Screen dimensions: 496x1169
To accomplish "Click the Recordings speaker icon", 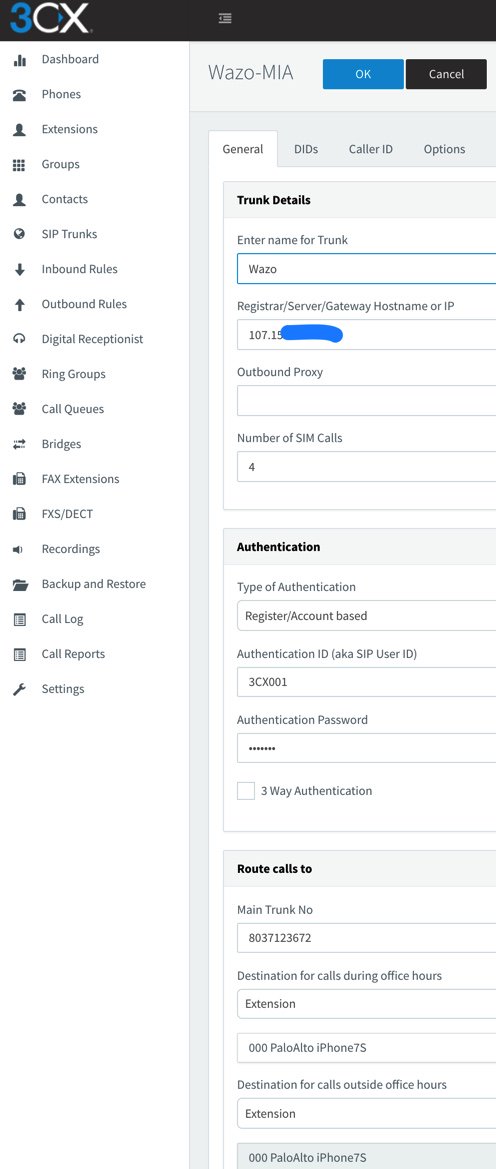I will tap(19, 549).
